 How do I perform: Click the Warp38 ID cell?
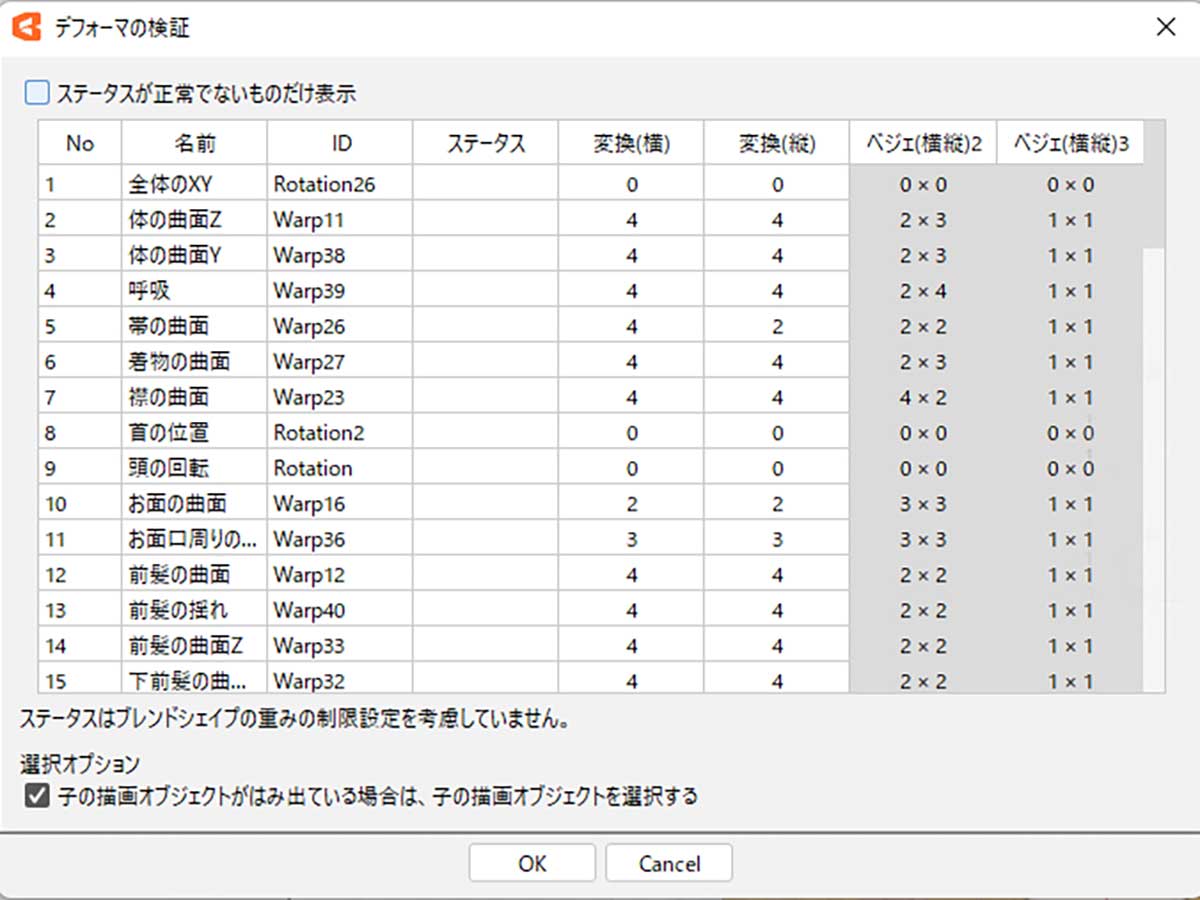pyautogui.click(x=340, y=256)
